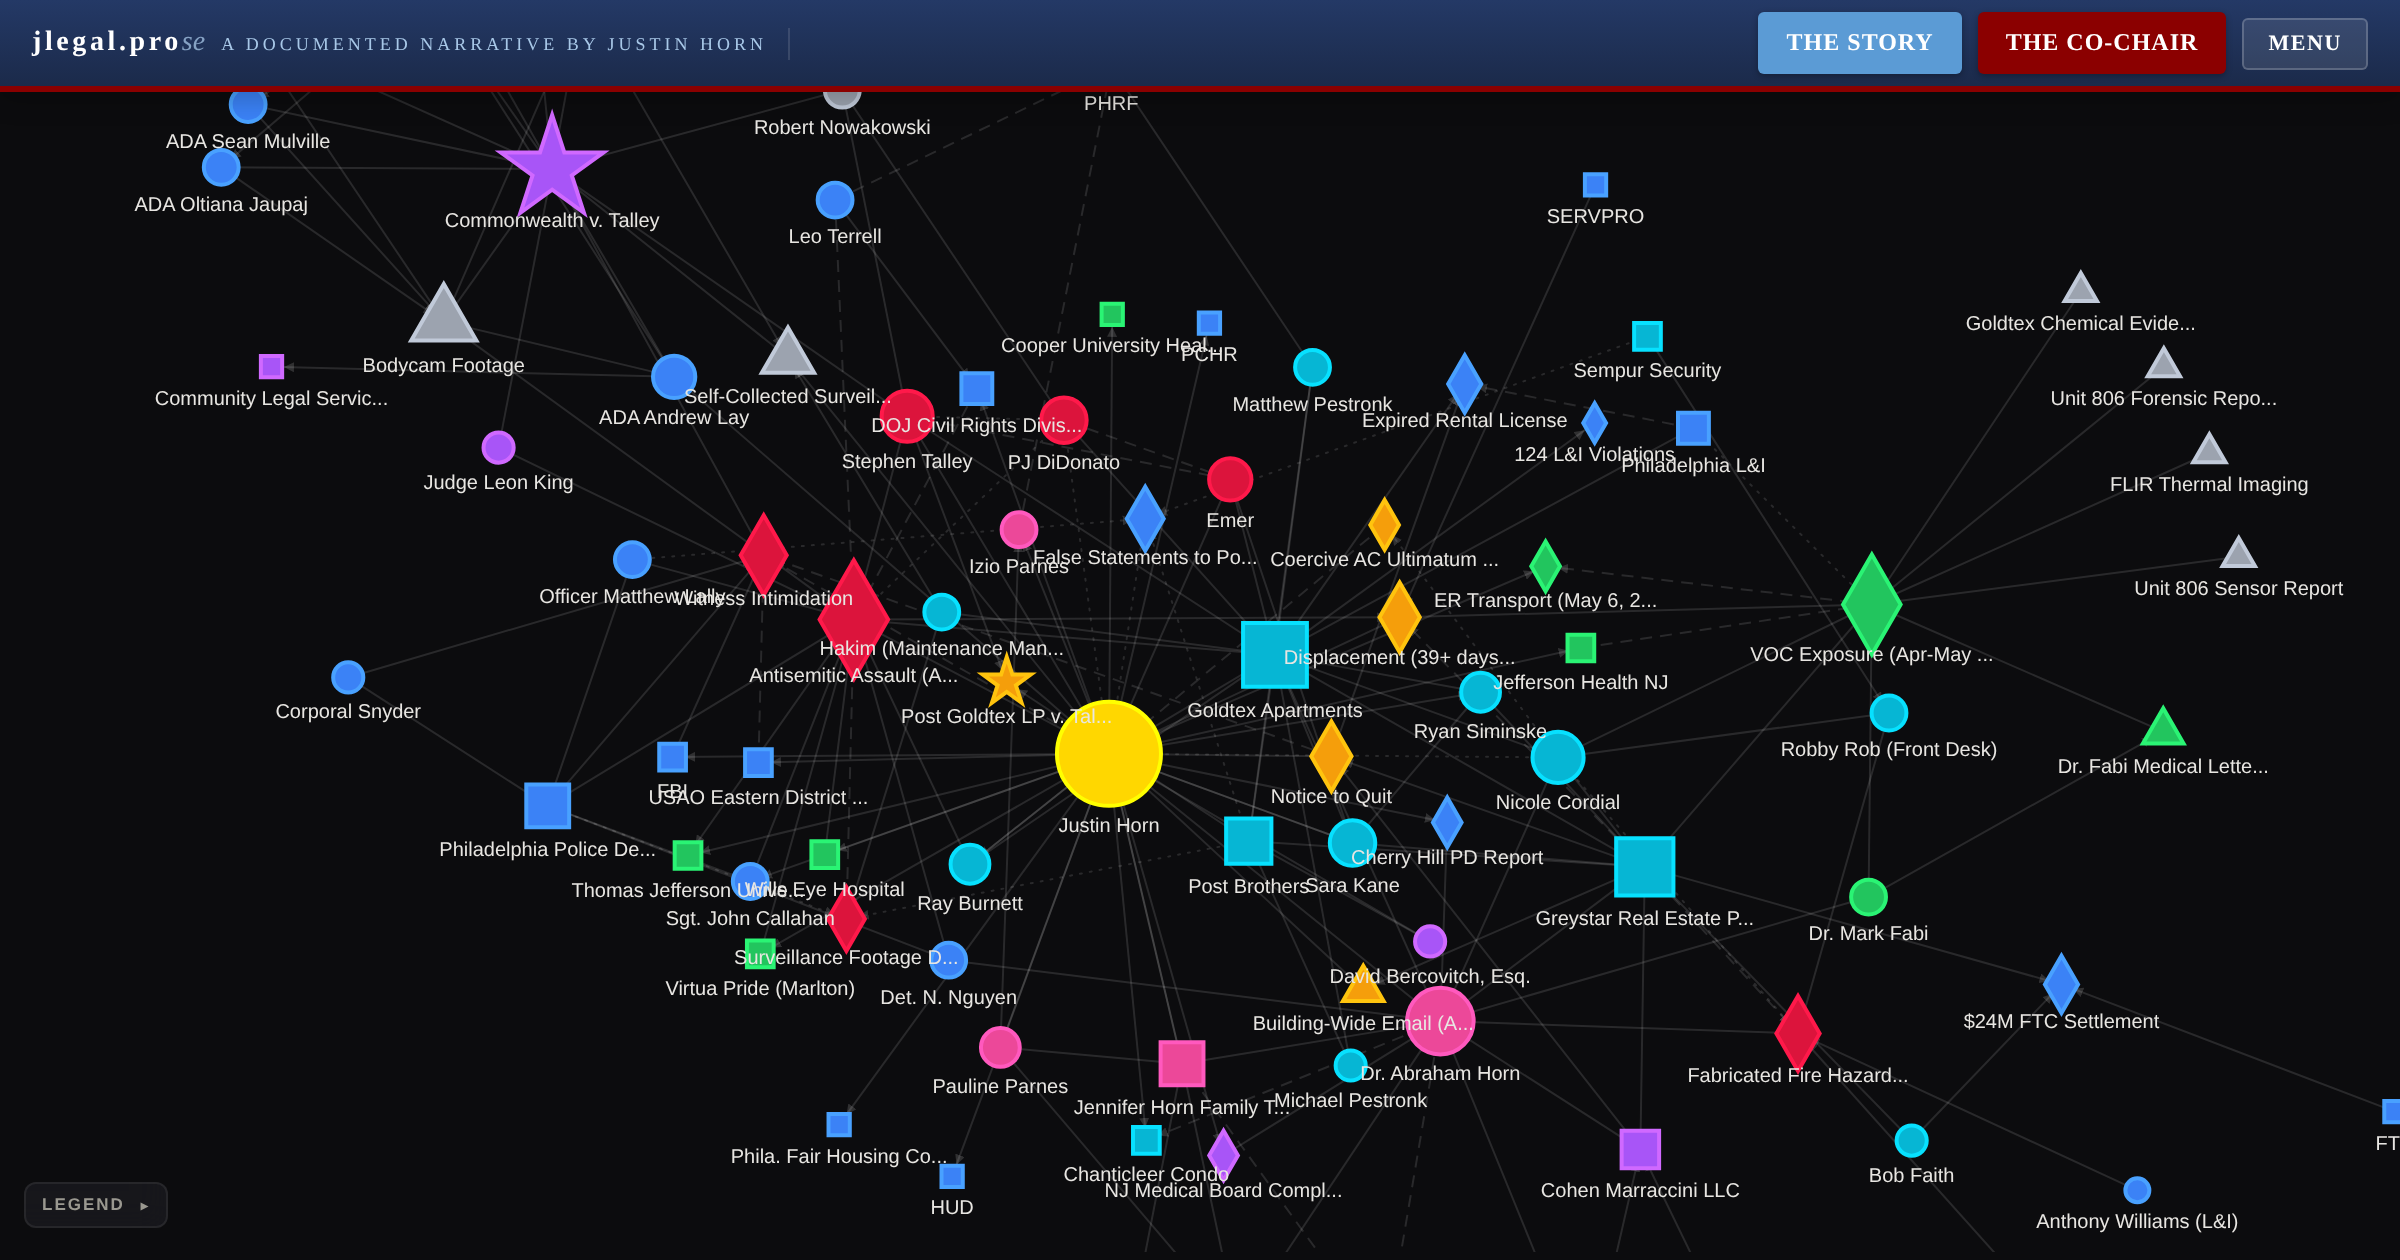Select the Jefferson Health NJ green square node
2400x1260 pixels.
tap(1581, 648)
